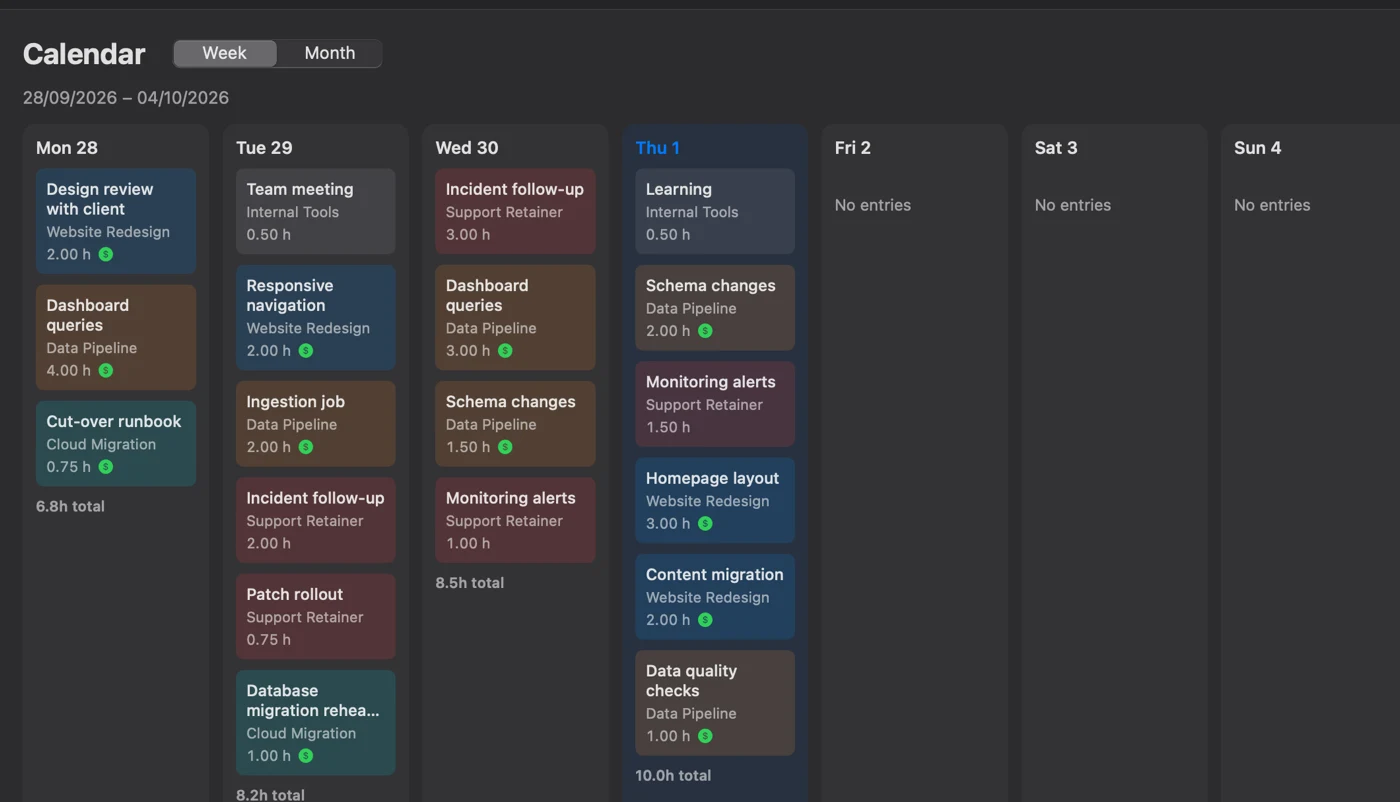Screen dimensions: 1400x802
Task: Click "No entries" text under Sat 3
Action: click(1073, 205)
